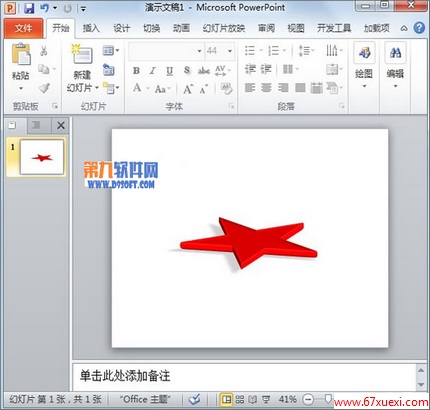This screenshot has height=410, width=430.
Task: Select slide 1 thumbnail in the panel
Action: click(x=42, y=157)
